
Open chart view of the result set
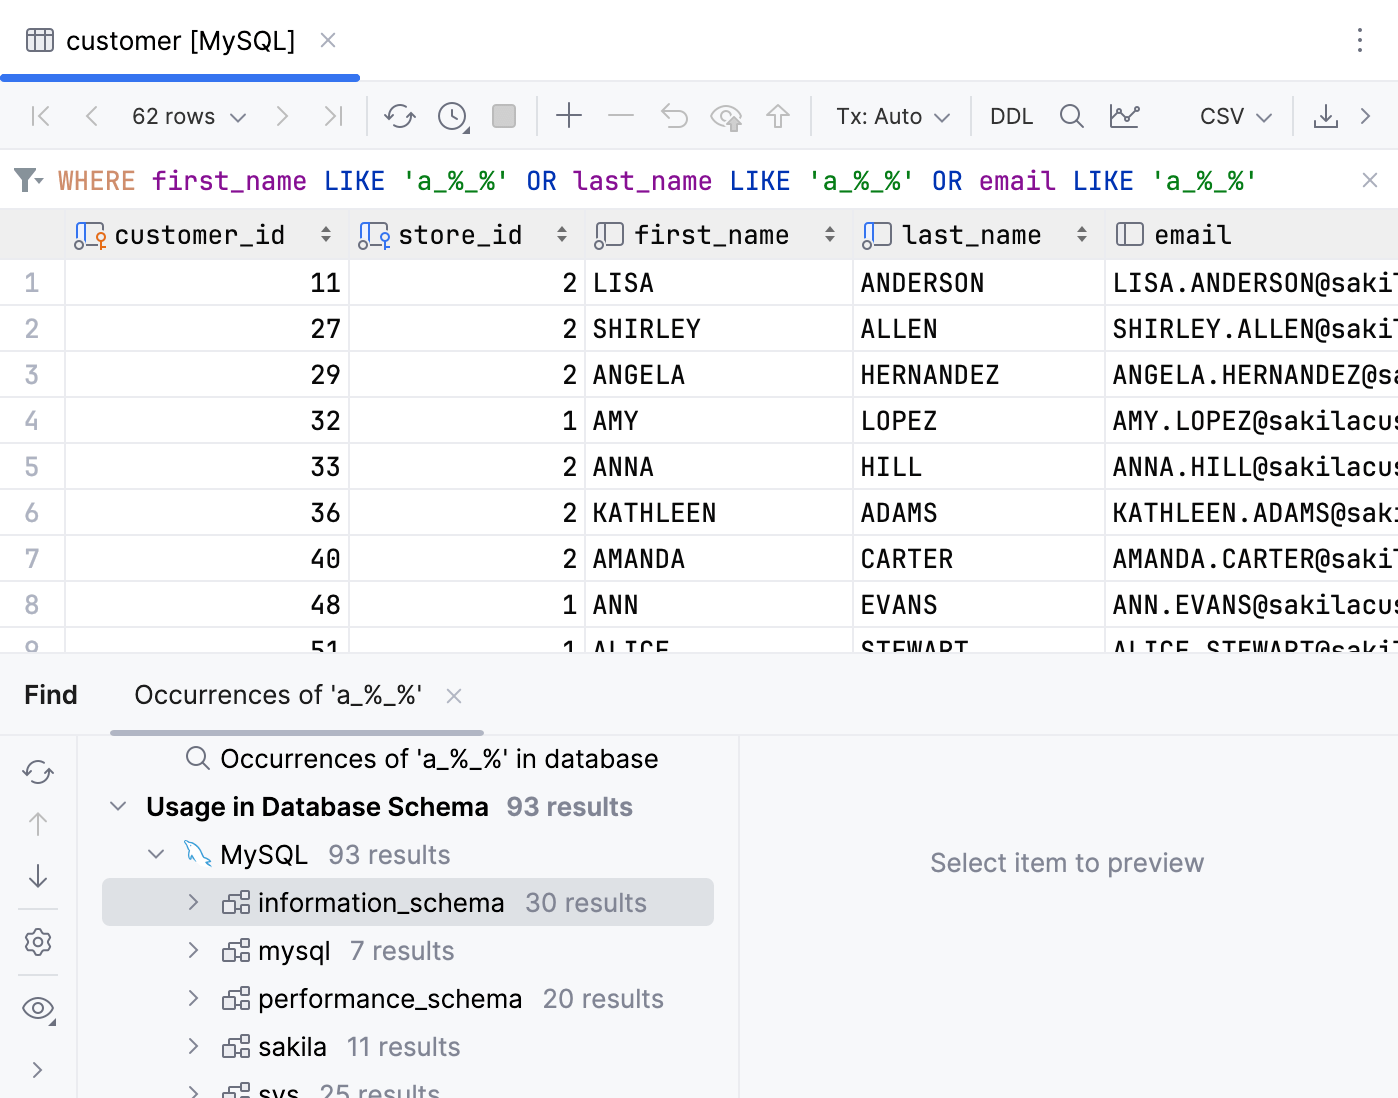tap(1124, 116)
